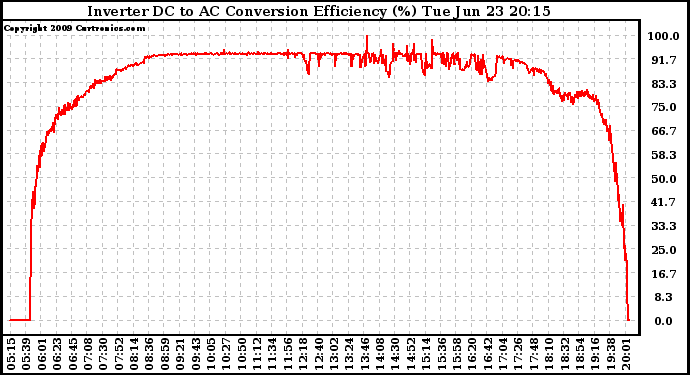The width and height of the screenshot is (690, 375).
Task: Select the 10:27 time axis label
Action: click(x=227, y=354)
